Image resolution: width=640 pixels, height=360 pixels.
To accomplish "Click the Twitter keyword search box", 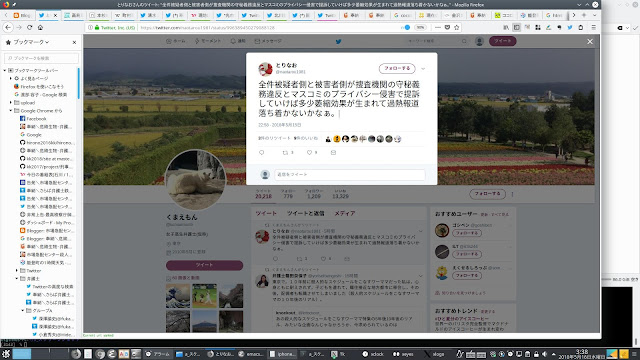I will pos(437,41).
